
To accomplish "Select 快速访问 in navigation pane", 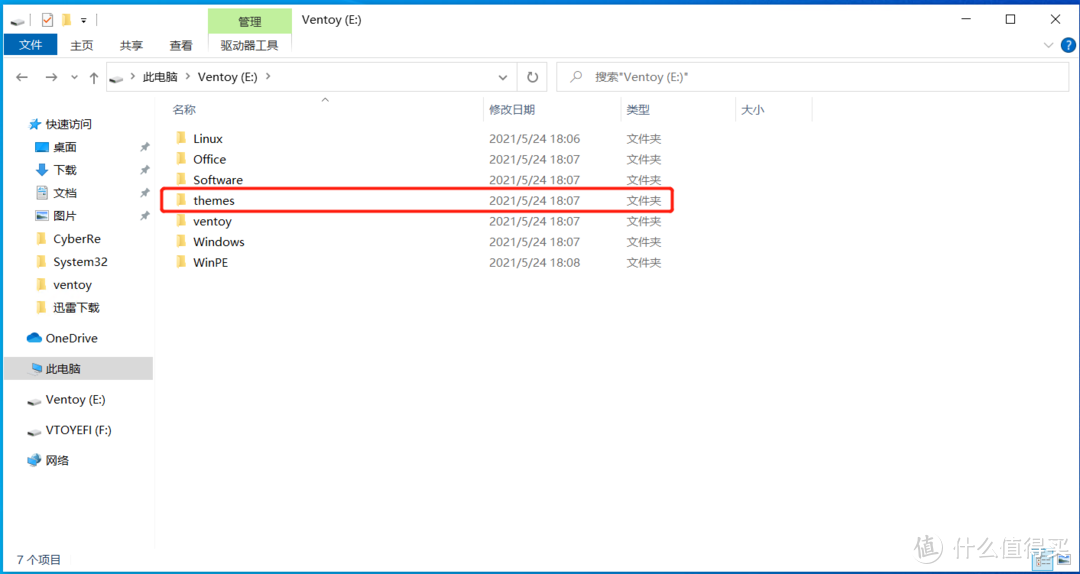I will click(x=69, y=124).
